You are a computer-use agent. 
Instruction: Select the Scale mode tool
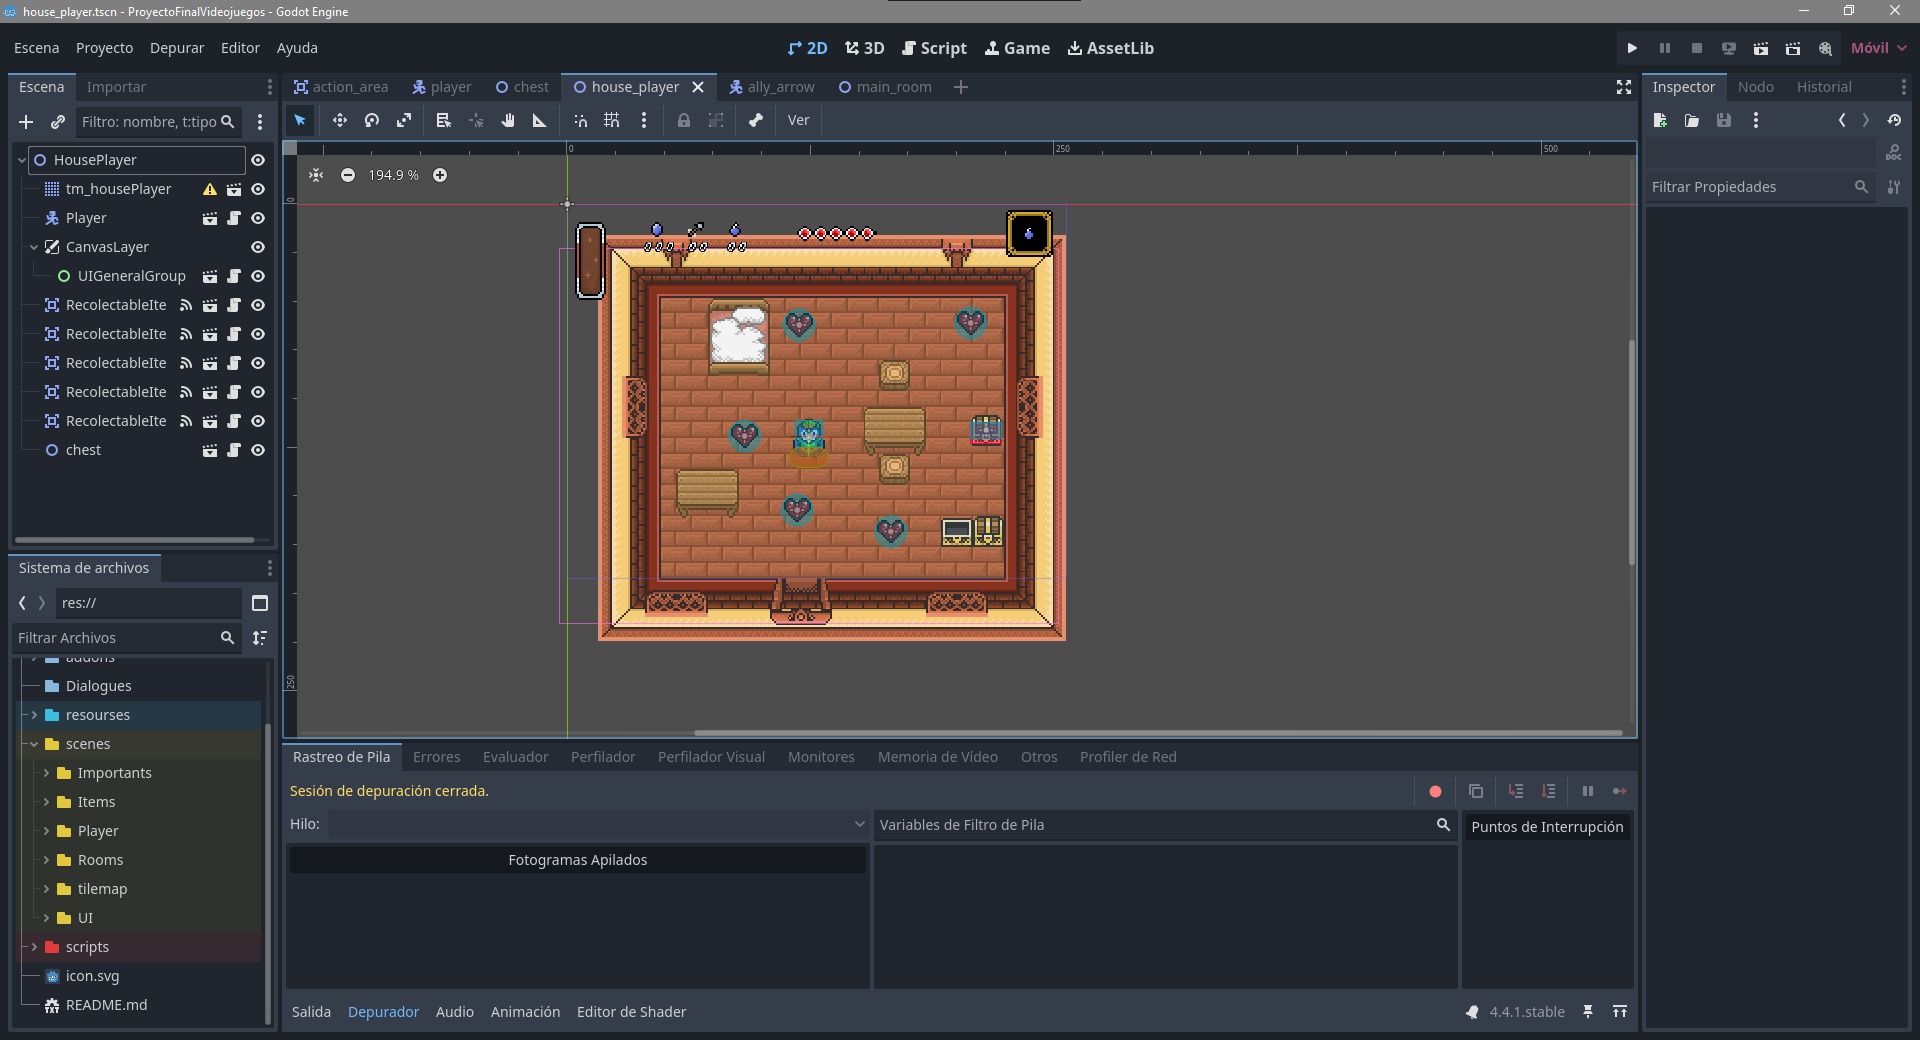pos(404,120)
